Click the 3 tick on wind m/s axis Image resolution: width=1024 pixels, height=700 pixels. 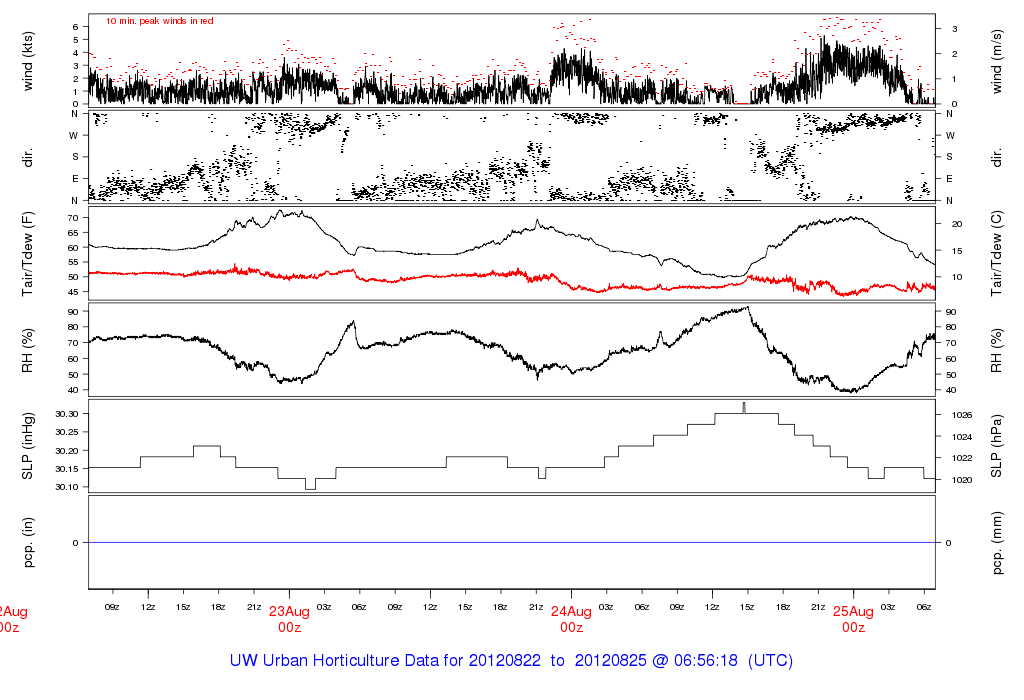tap(955, 29)
